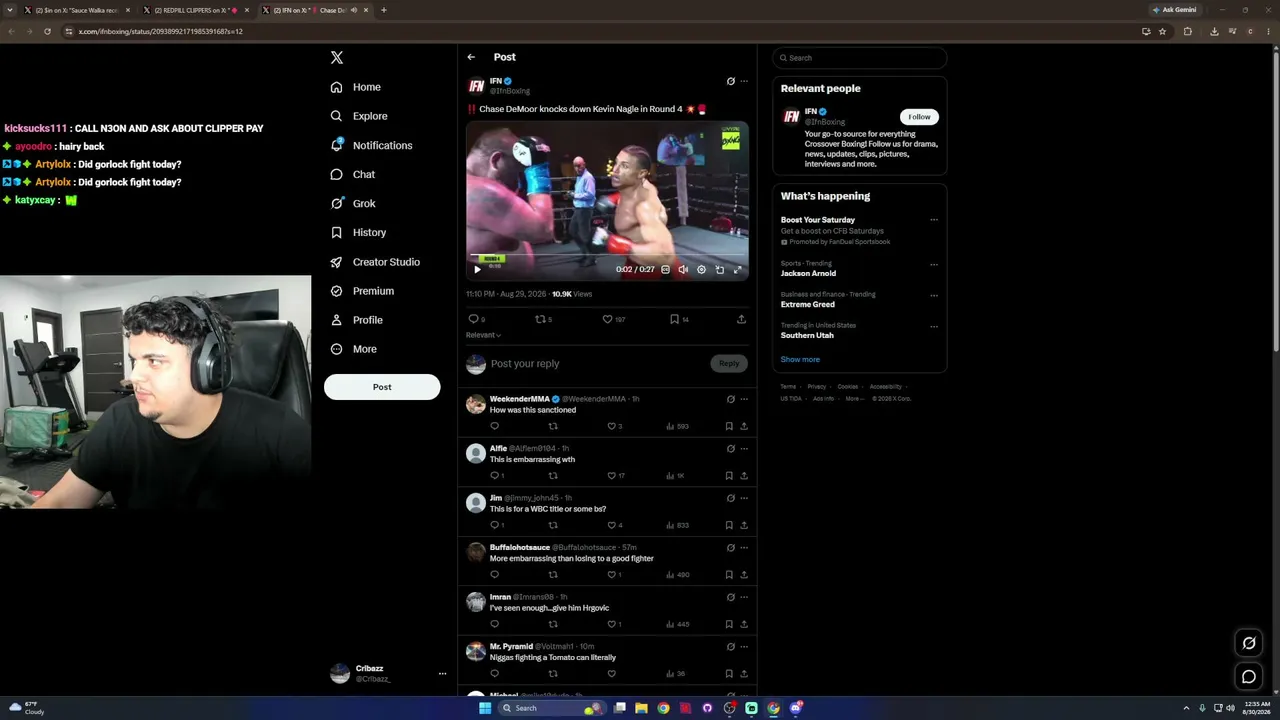
Task: Open Grok from the sidebar
Action: 353,203
